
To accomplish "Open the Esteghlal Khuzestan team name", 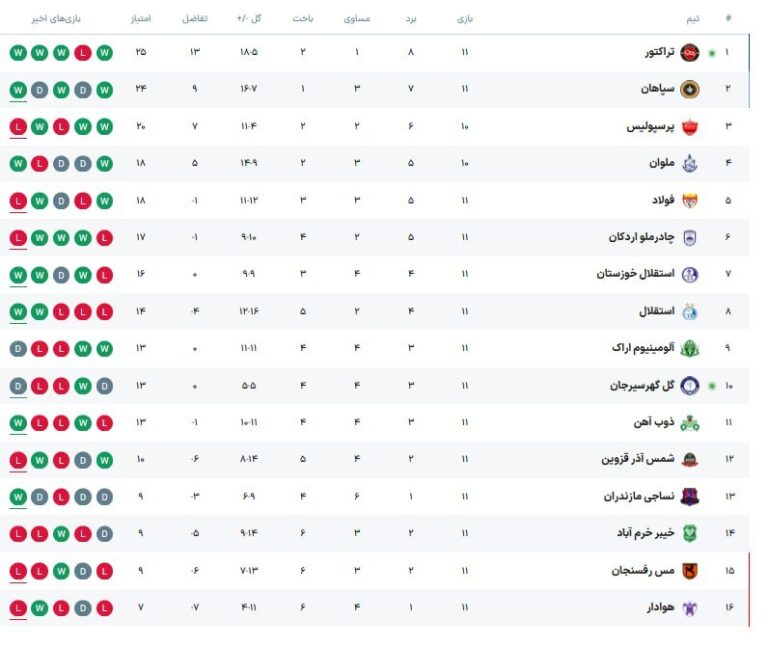I will point(635,273).
